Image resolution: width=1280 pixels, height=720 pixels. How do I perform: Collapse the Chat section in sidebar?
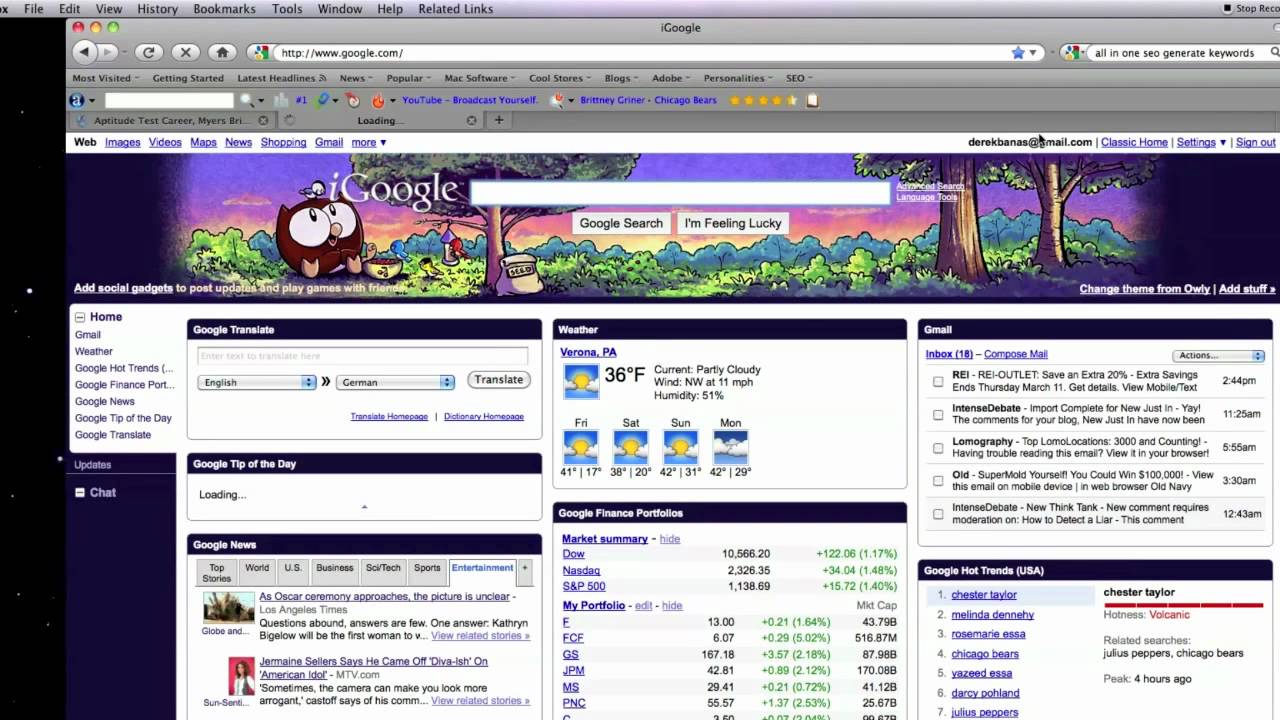pyautogui.click(x=80, y=492)
